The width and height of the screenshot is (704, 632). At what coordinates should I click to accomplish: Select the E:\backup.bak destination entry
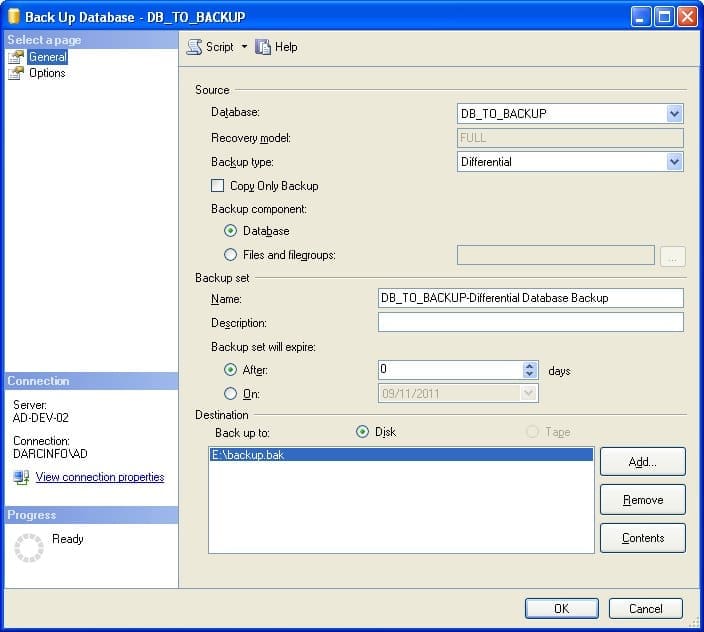tap(401, 455)
